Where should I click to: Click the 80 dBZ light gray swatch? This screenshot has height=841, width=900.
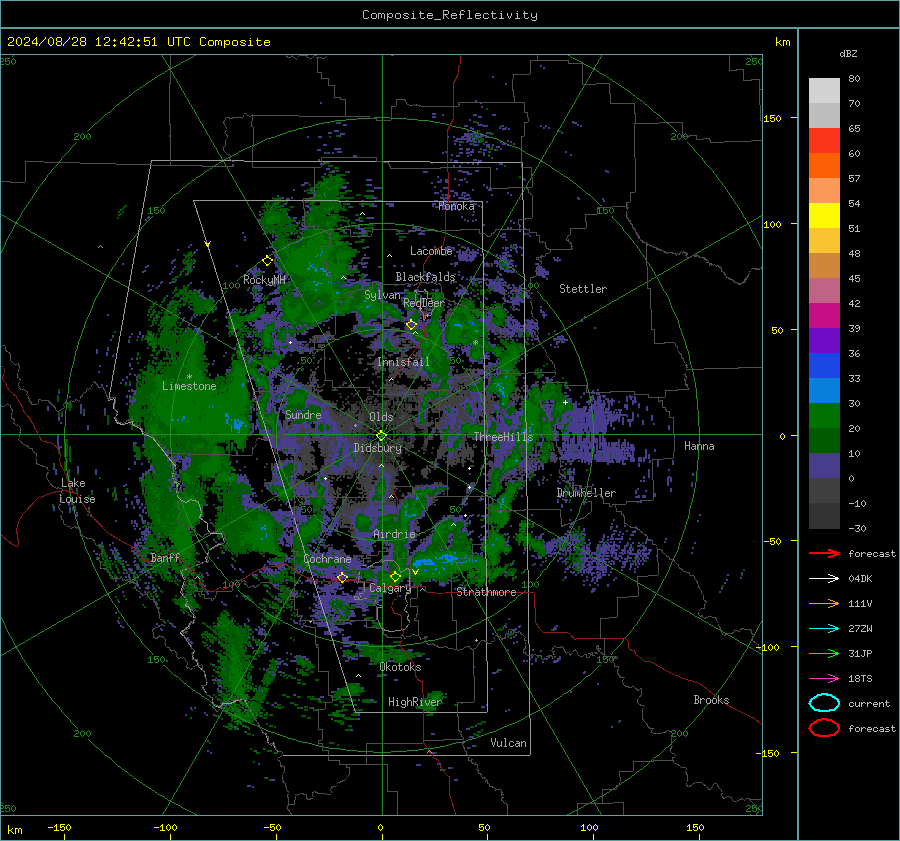[824, 90]
